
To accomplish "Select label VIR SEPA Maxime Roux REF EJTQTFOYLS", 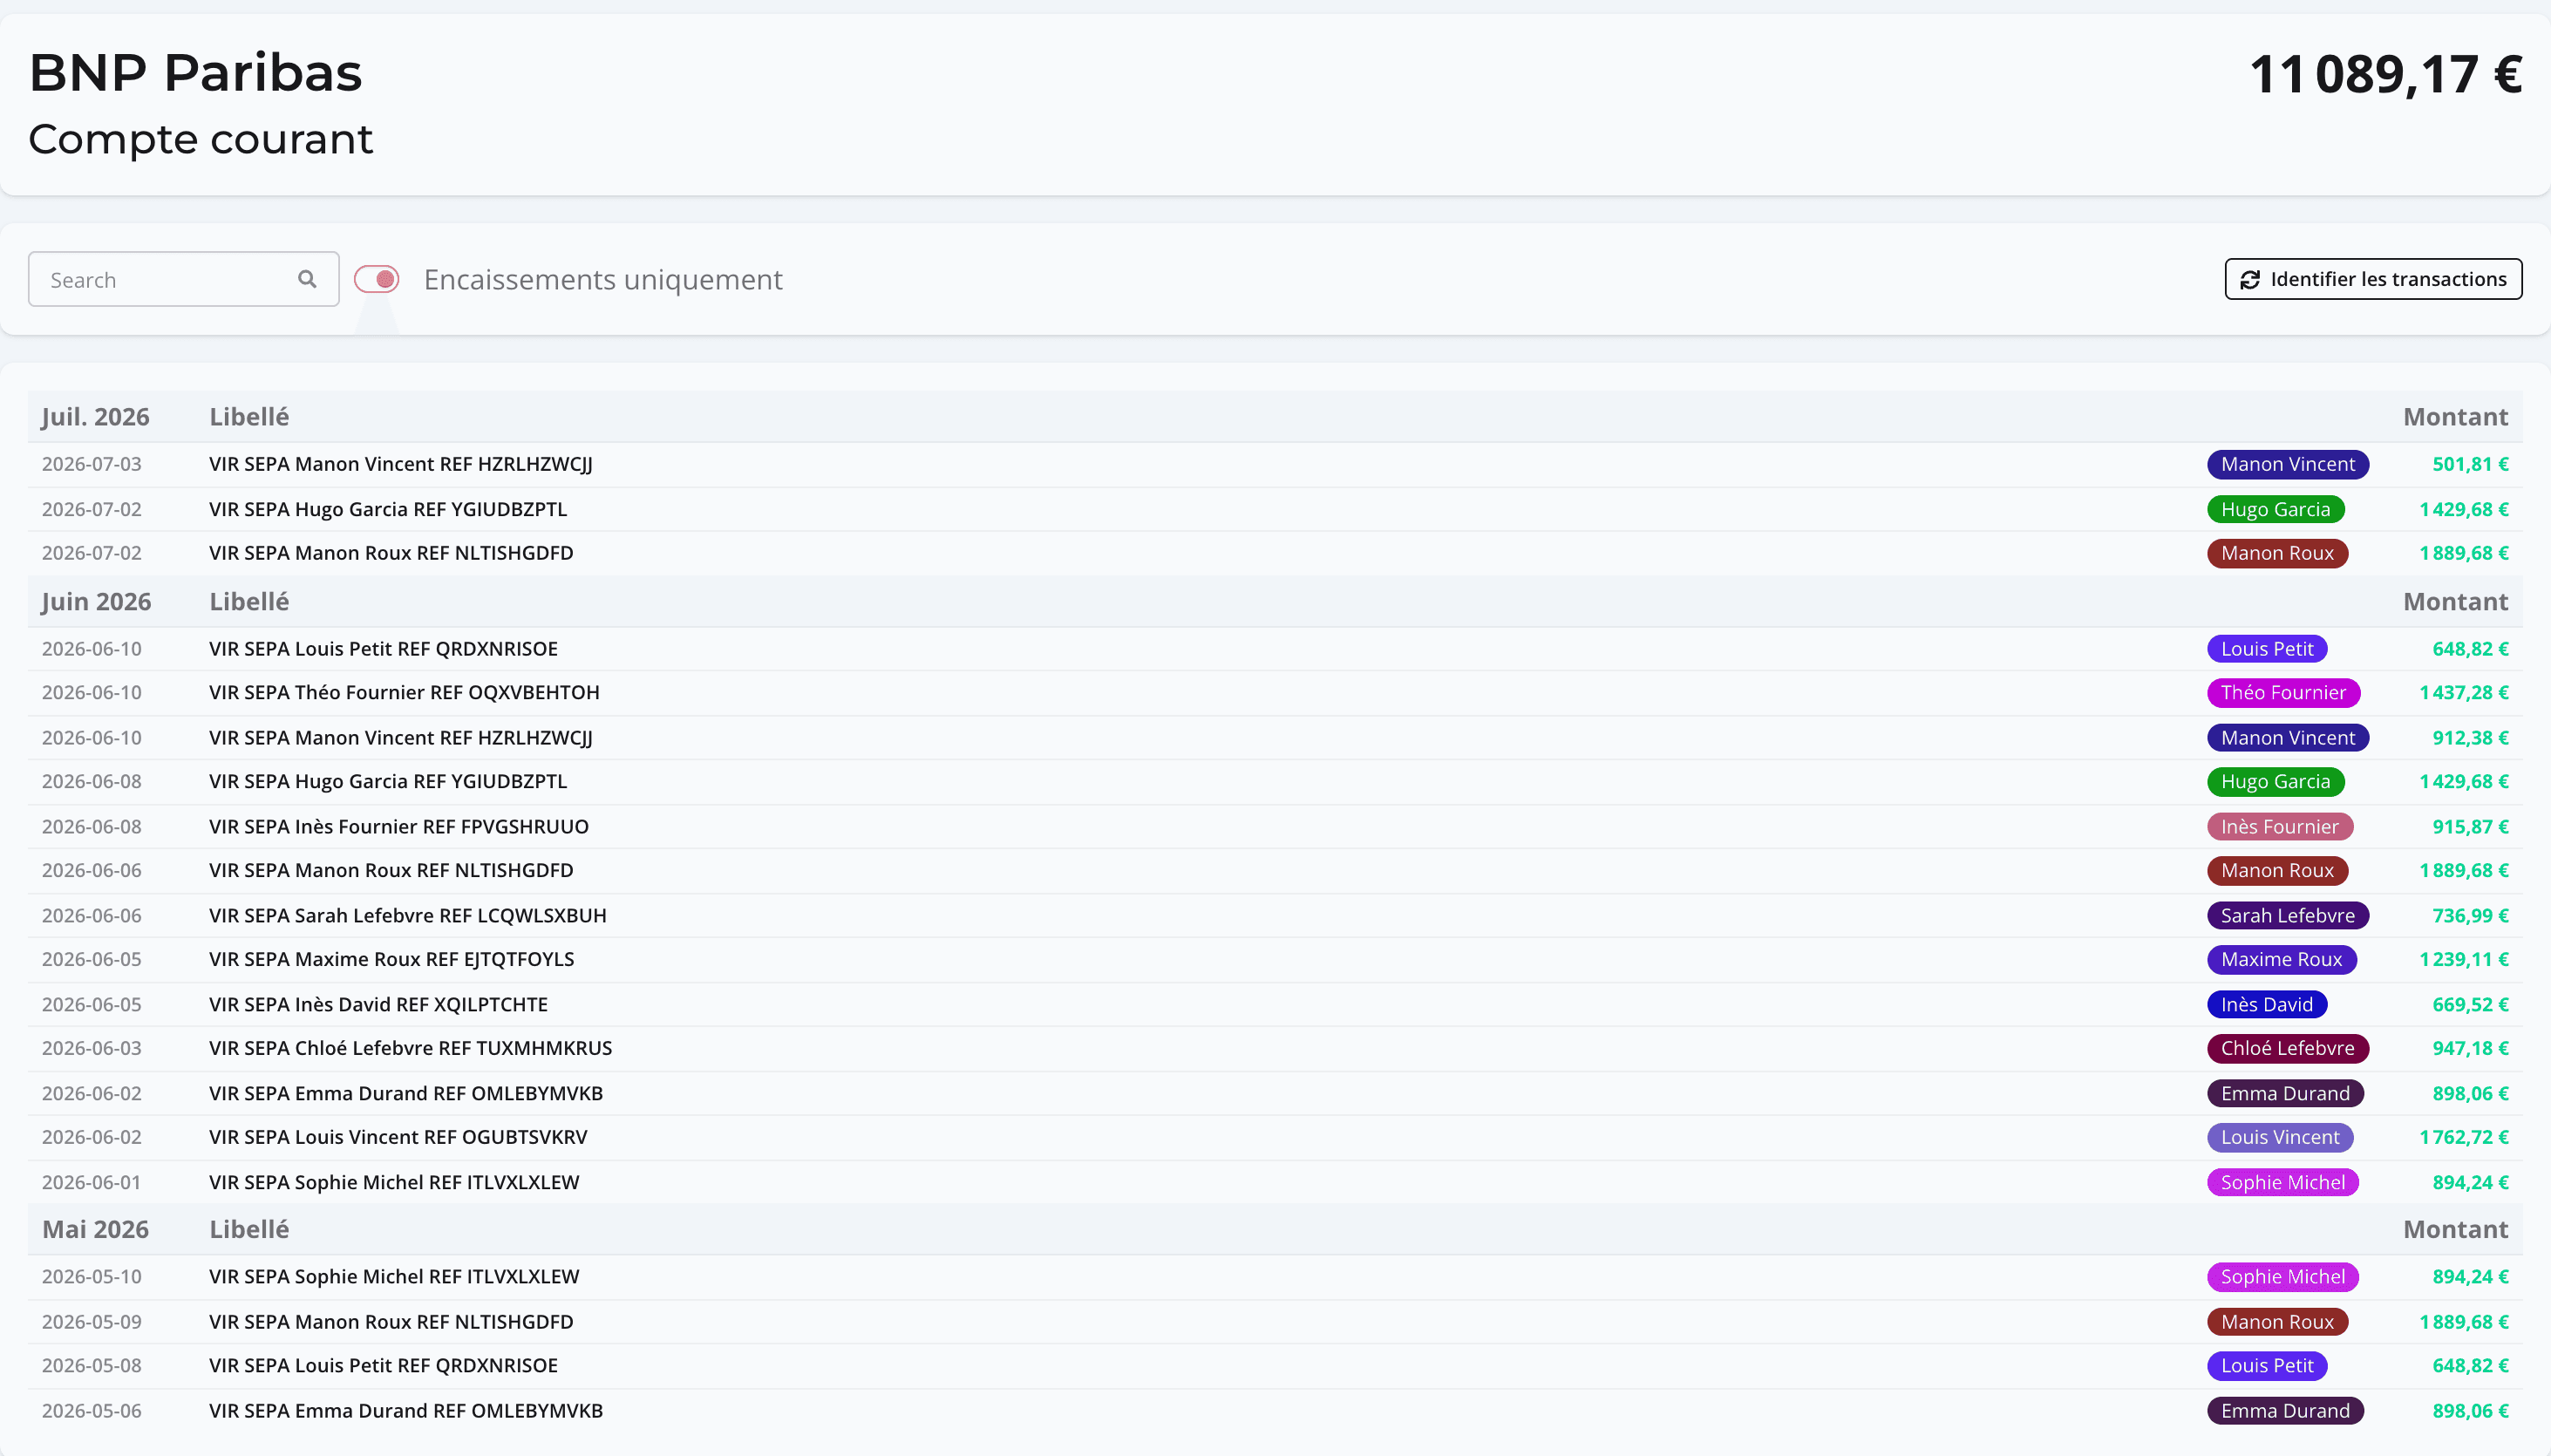I will 392,960.
